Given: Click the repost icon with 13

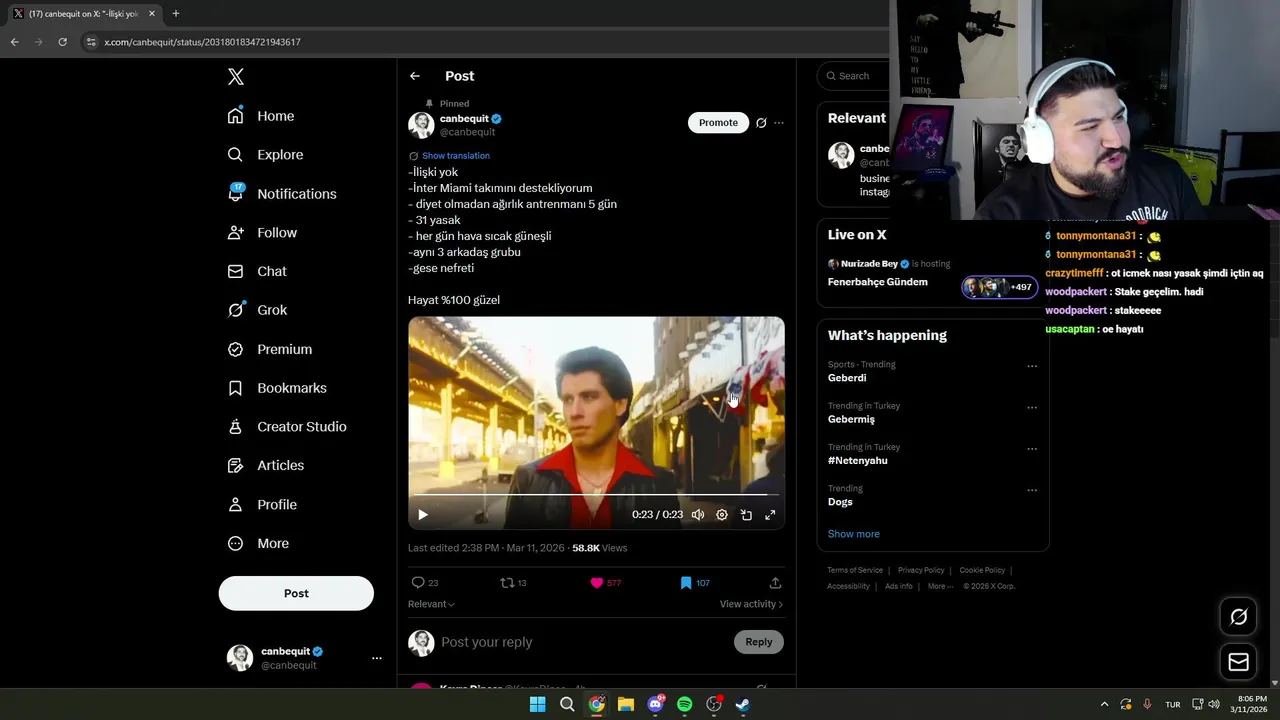Looking at the screenshot, I should point(507,583).
